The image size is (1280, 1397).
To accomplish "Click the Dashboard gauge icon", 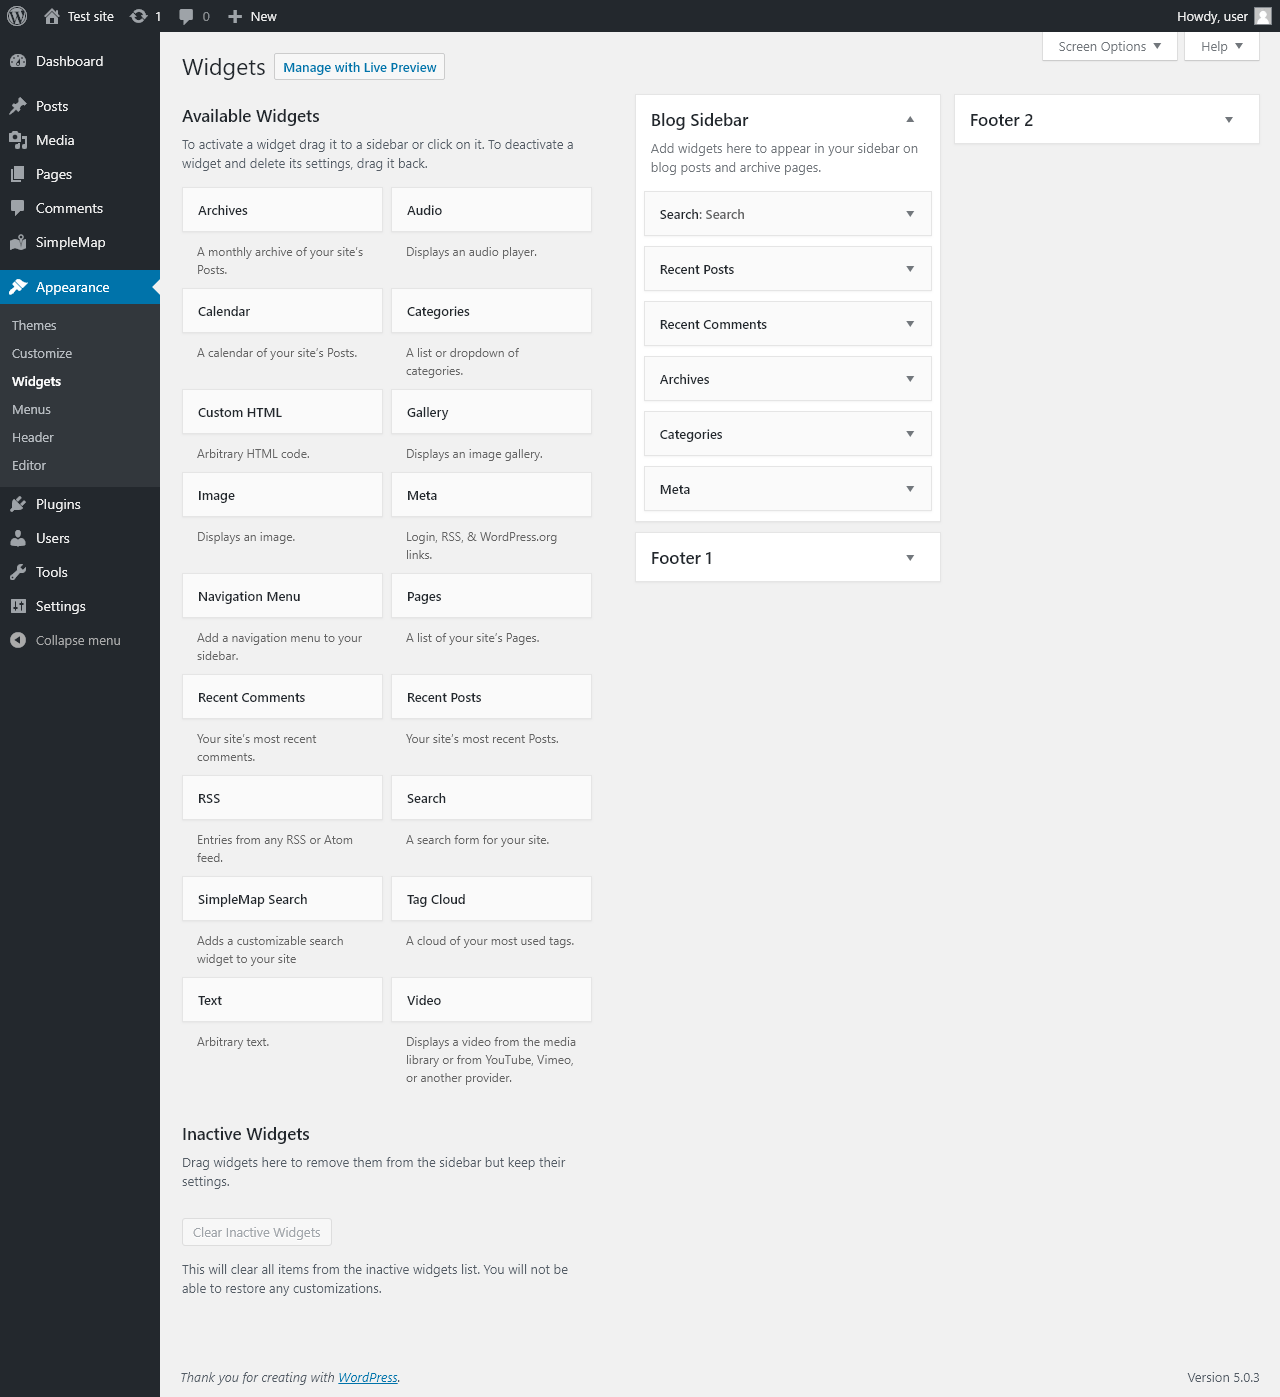I will pos(18,61).
